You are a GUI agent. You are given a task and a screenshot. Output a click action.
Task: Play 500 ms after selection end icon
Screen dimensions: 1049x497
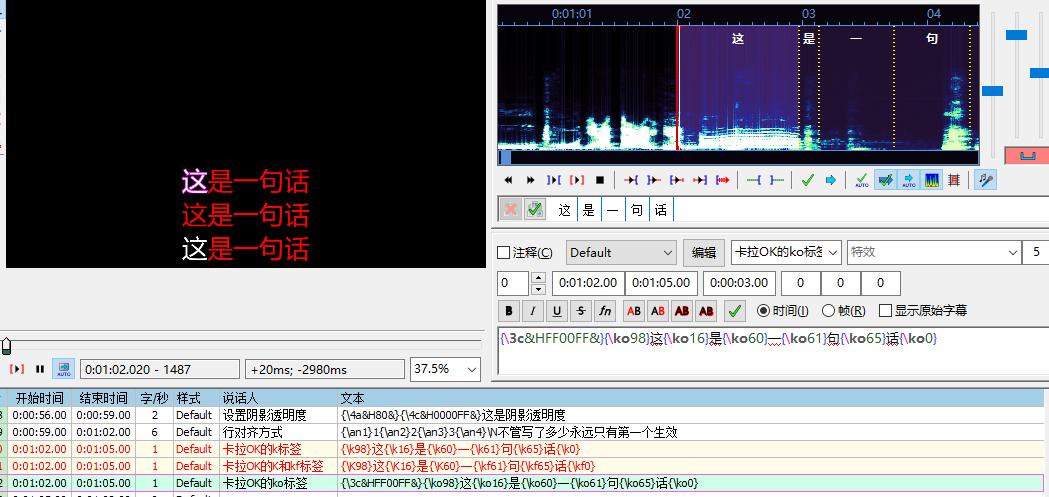point(654,180)
